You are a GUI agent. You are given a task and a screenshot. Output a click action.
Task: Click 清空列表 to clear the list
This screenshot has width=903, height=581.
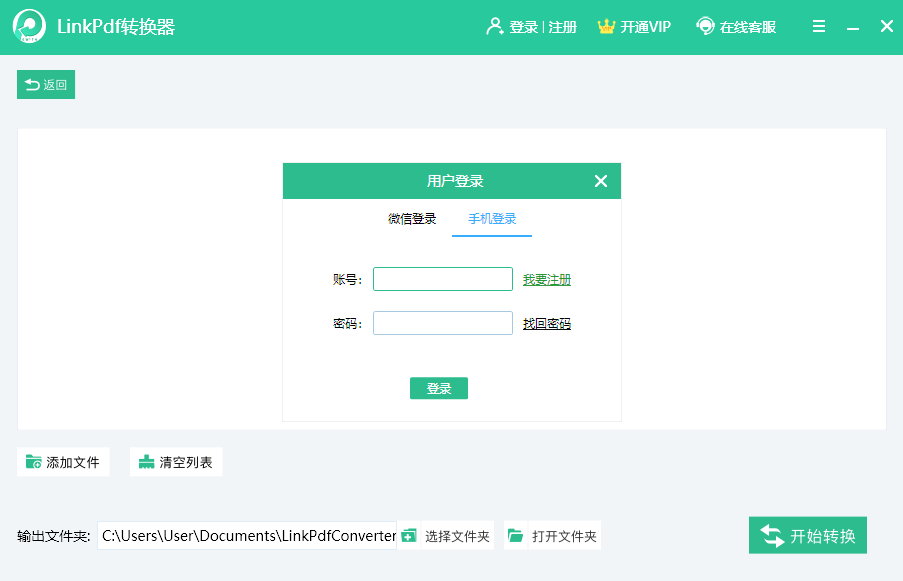(176, 462)
